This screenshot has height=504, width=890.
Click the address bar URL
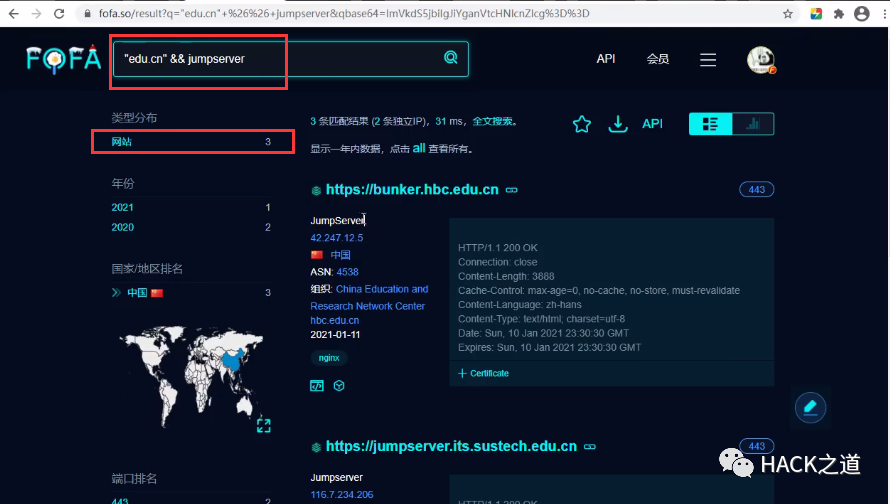(x=344, y=14)
